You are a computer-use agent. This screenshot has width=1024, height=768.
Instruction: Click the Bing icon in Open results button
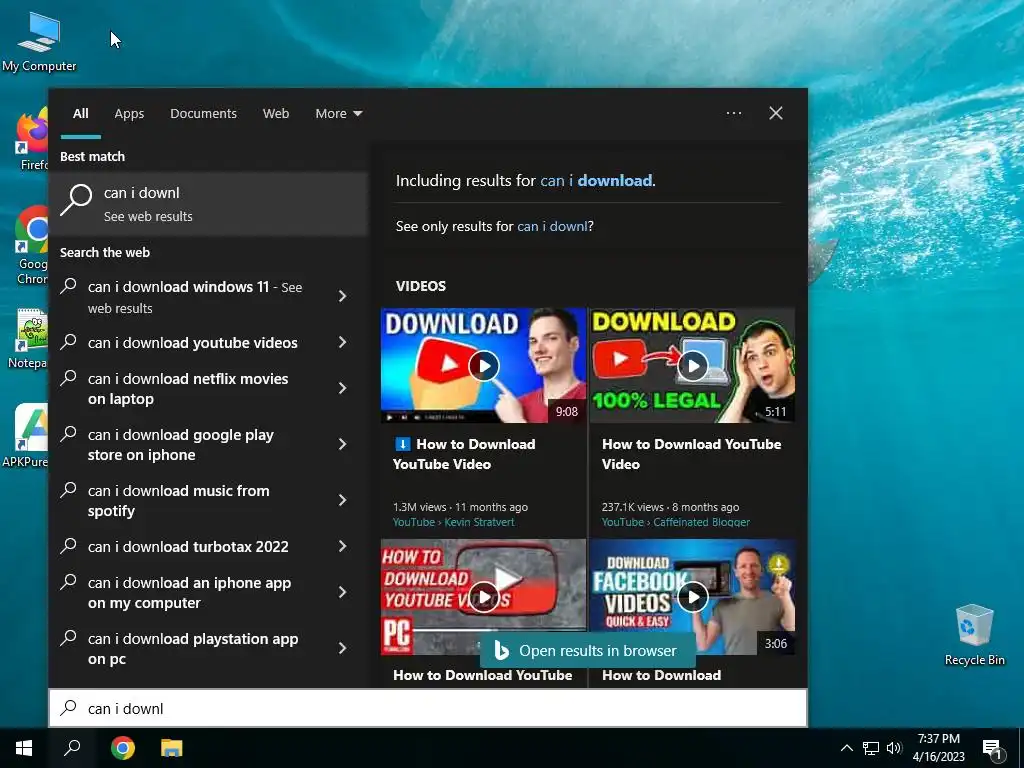tap(501, 650)
